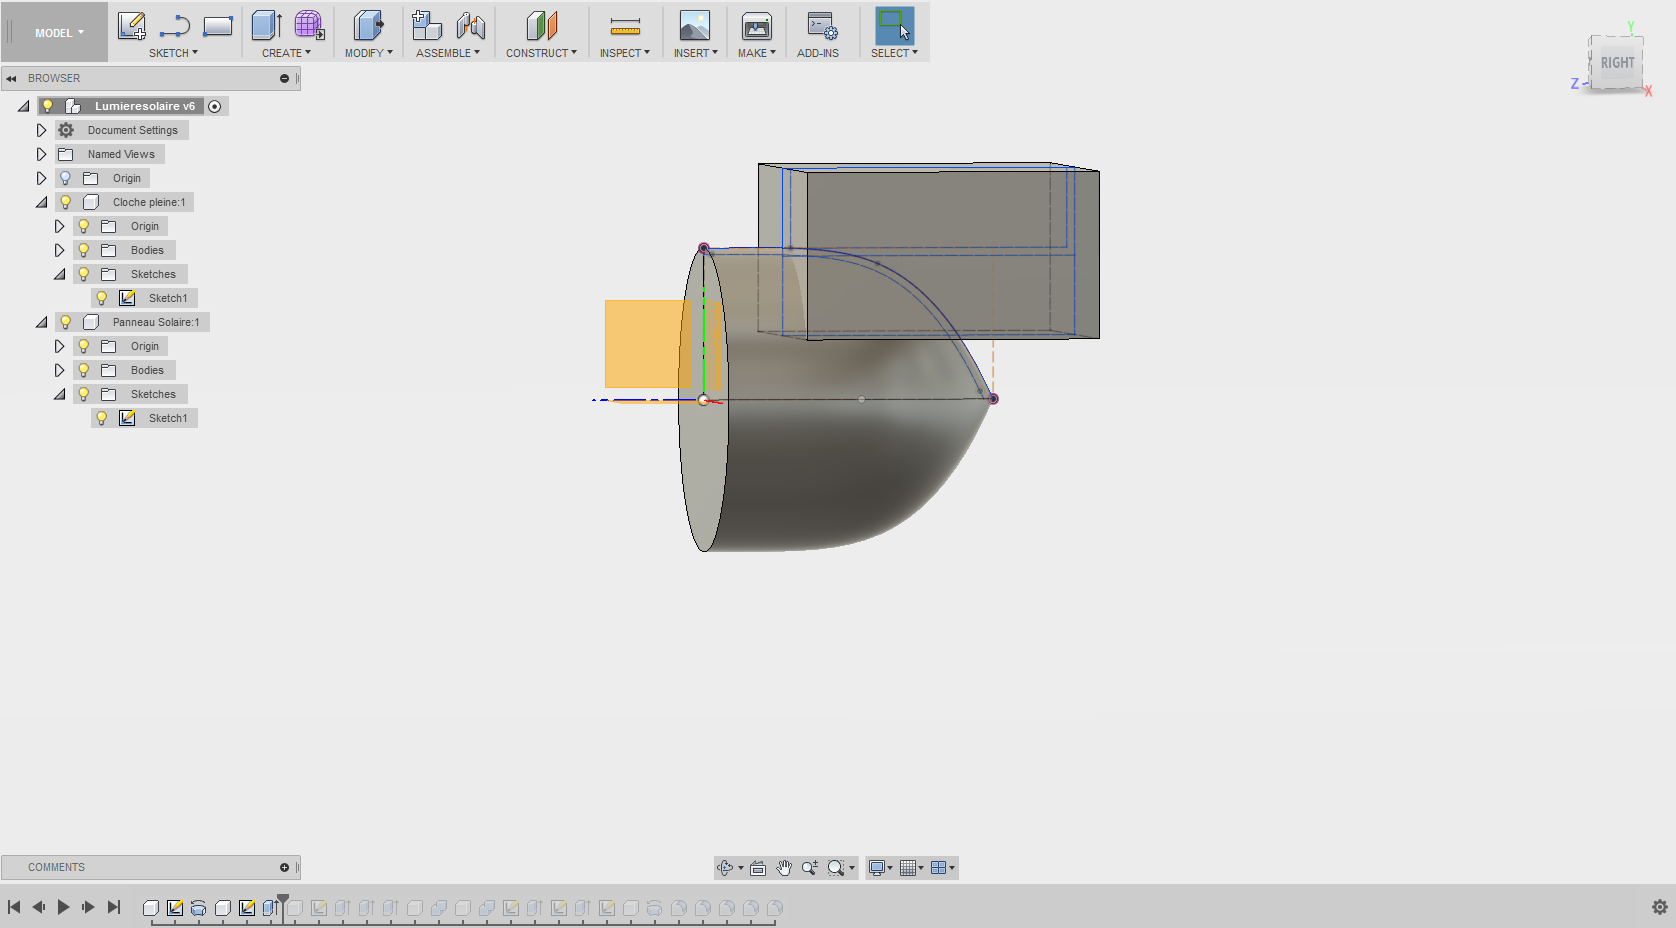This screenshot has width=1676, height=928.
Task: Click the Offset Plane construct icon
Action: click(x=541, y=26)
